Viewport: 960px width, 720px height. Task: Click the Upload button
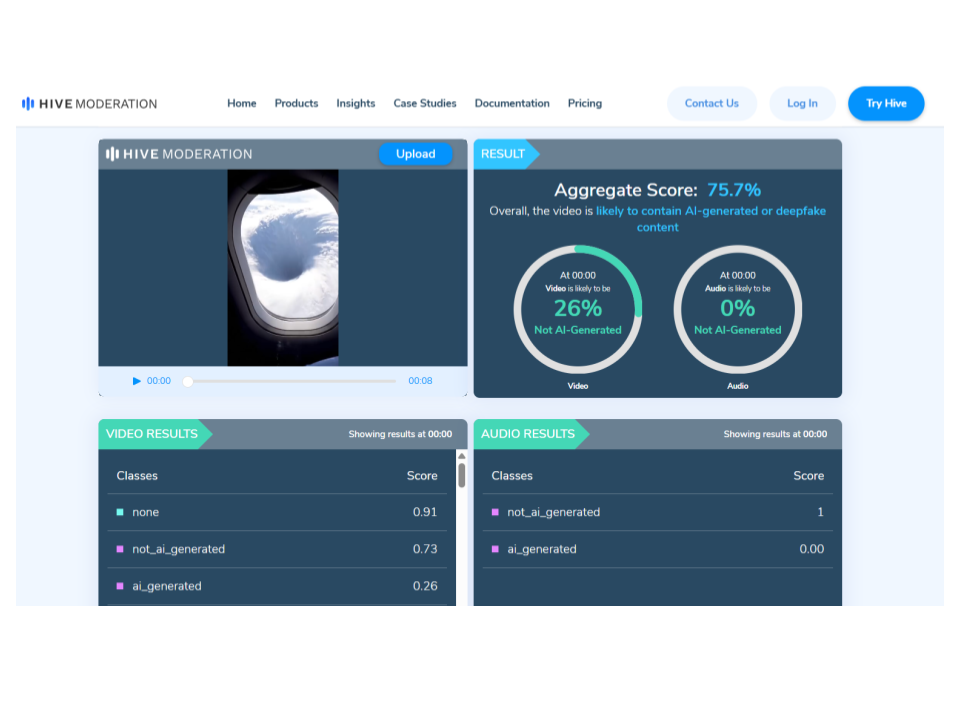pos(415,154)
